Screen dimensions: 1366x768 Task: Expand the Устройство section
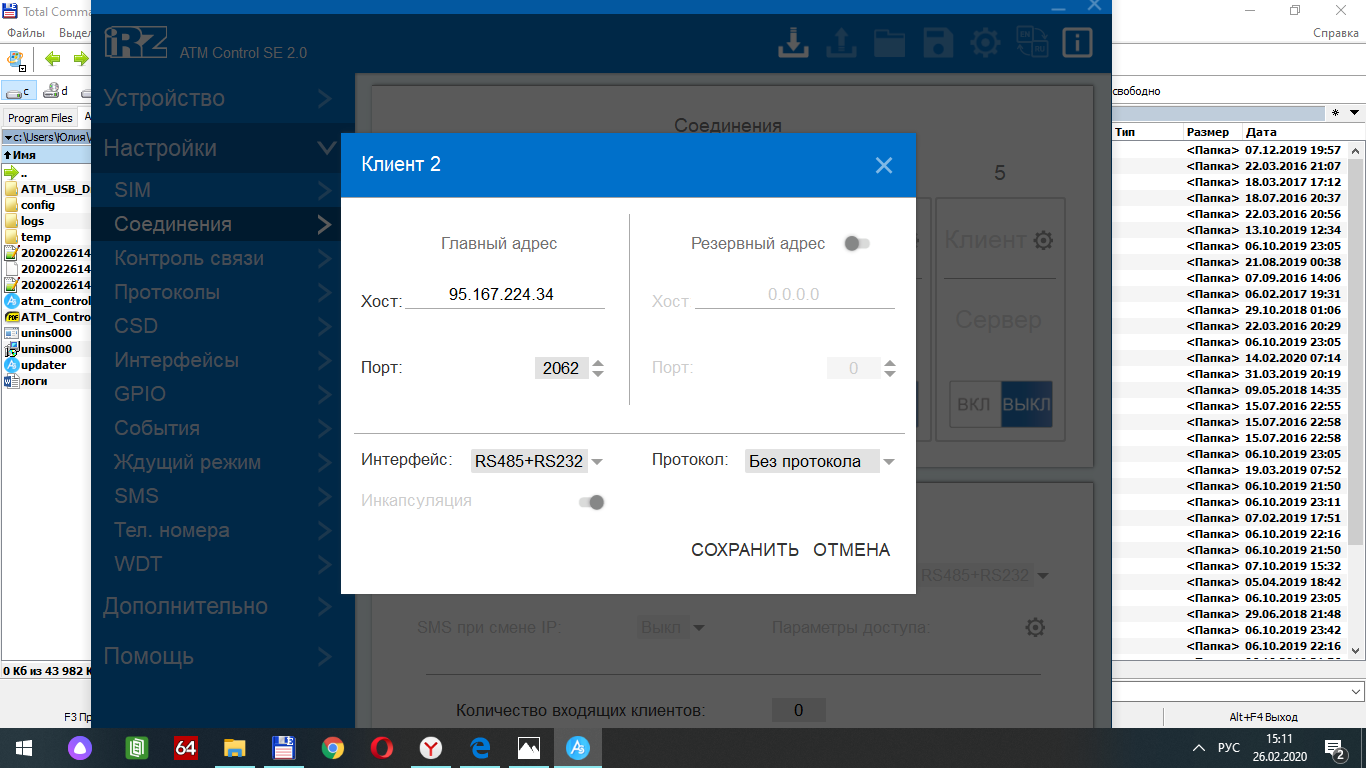pos(326,98)
